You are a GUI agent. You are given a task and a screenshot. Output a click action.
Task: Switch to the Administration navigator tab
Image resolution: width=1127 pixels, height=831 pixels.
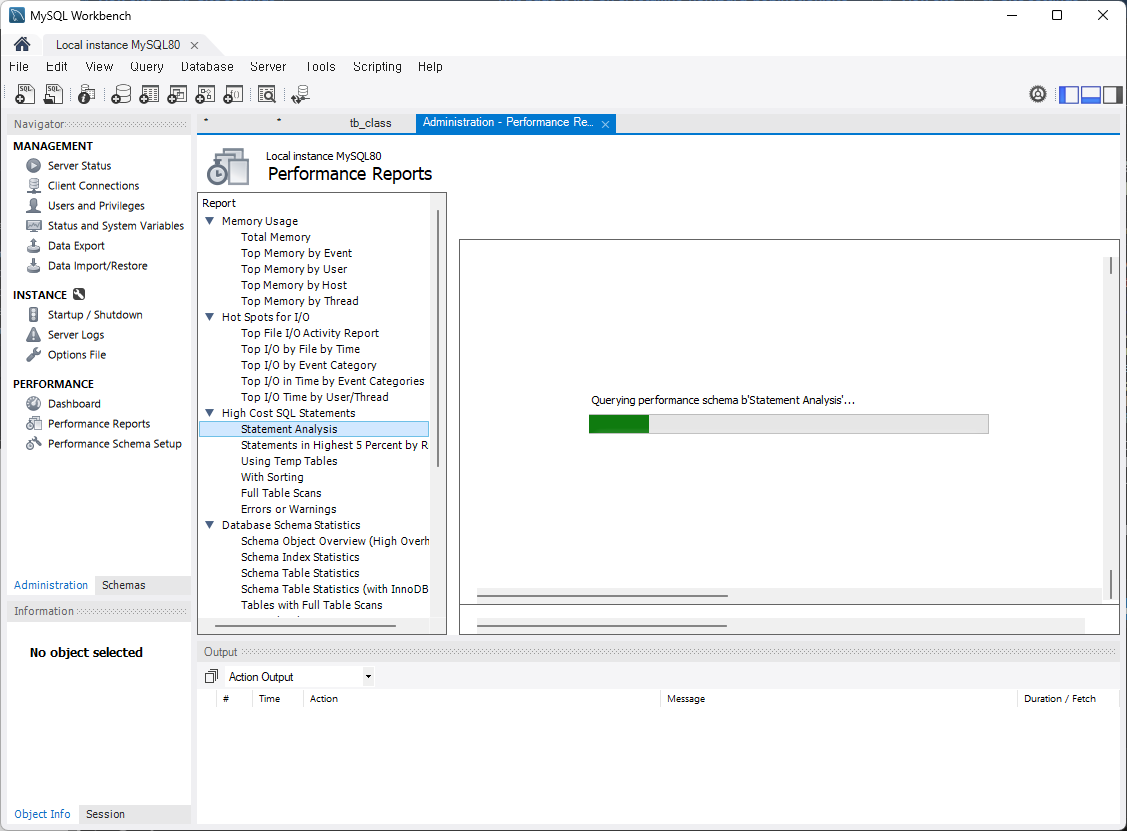[x=51, y=585]
